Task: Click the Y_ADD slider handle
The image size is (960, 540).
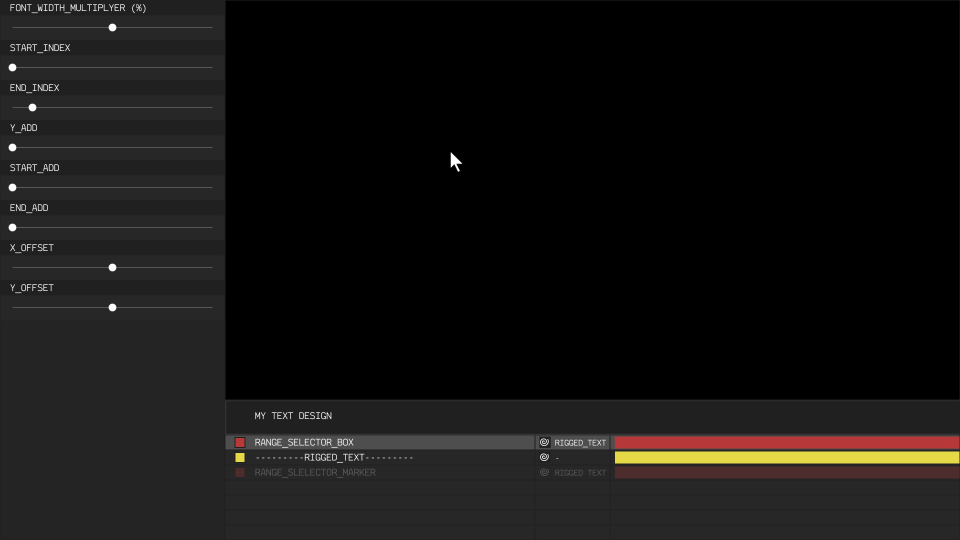Action: coord(12,148)
